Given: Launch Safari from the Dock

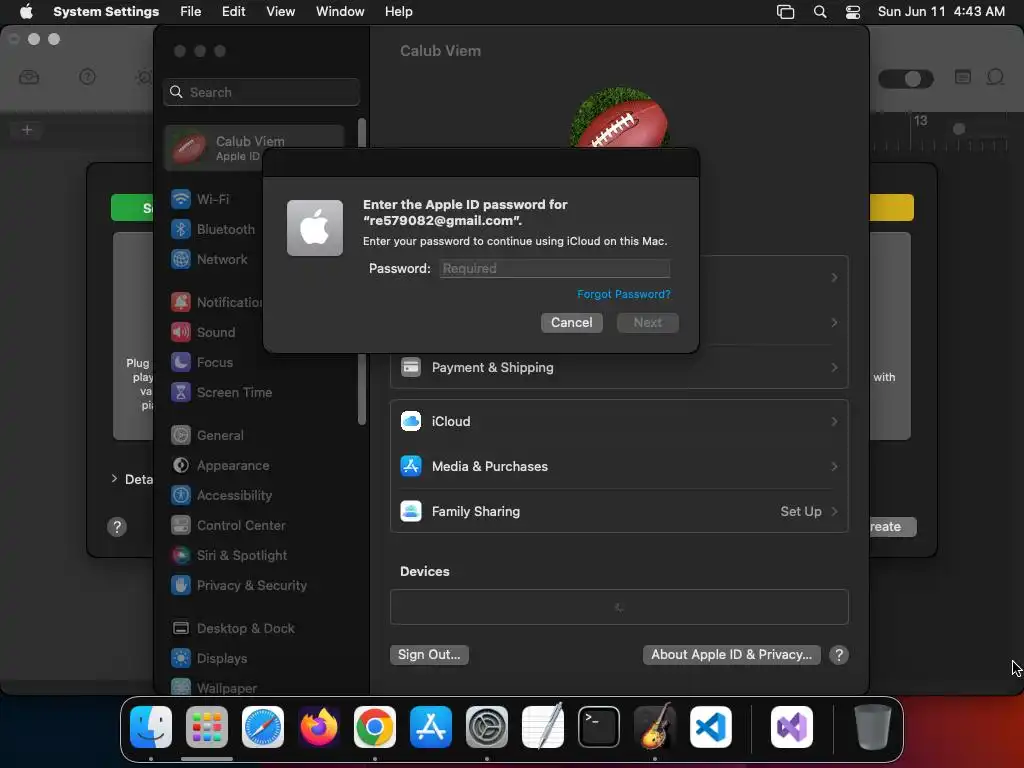Looking at the screenshot, I should pyautogui.click(x=263, y=727).
